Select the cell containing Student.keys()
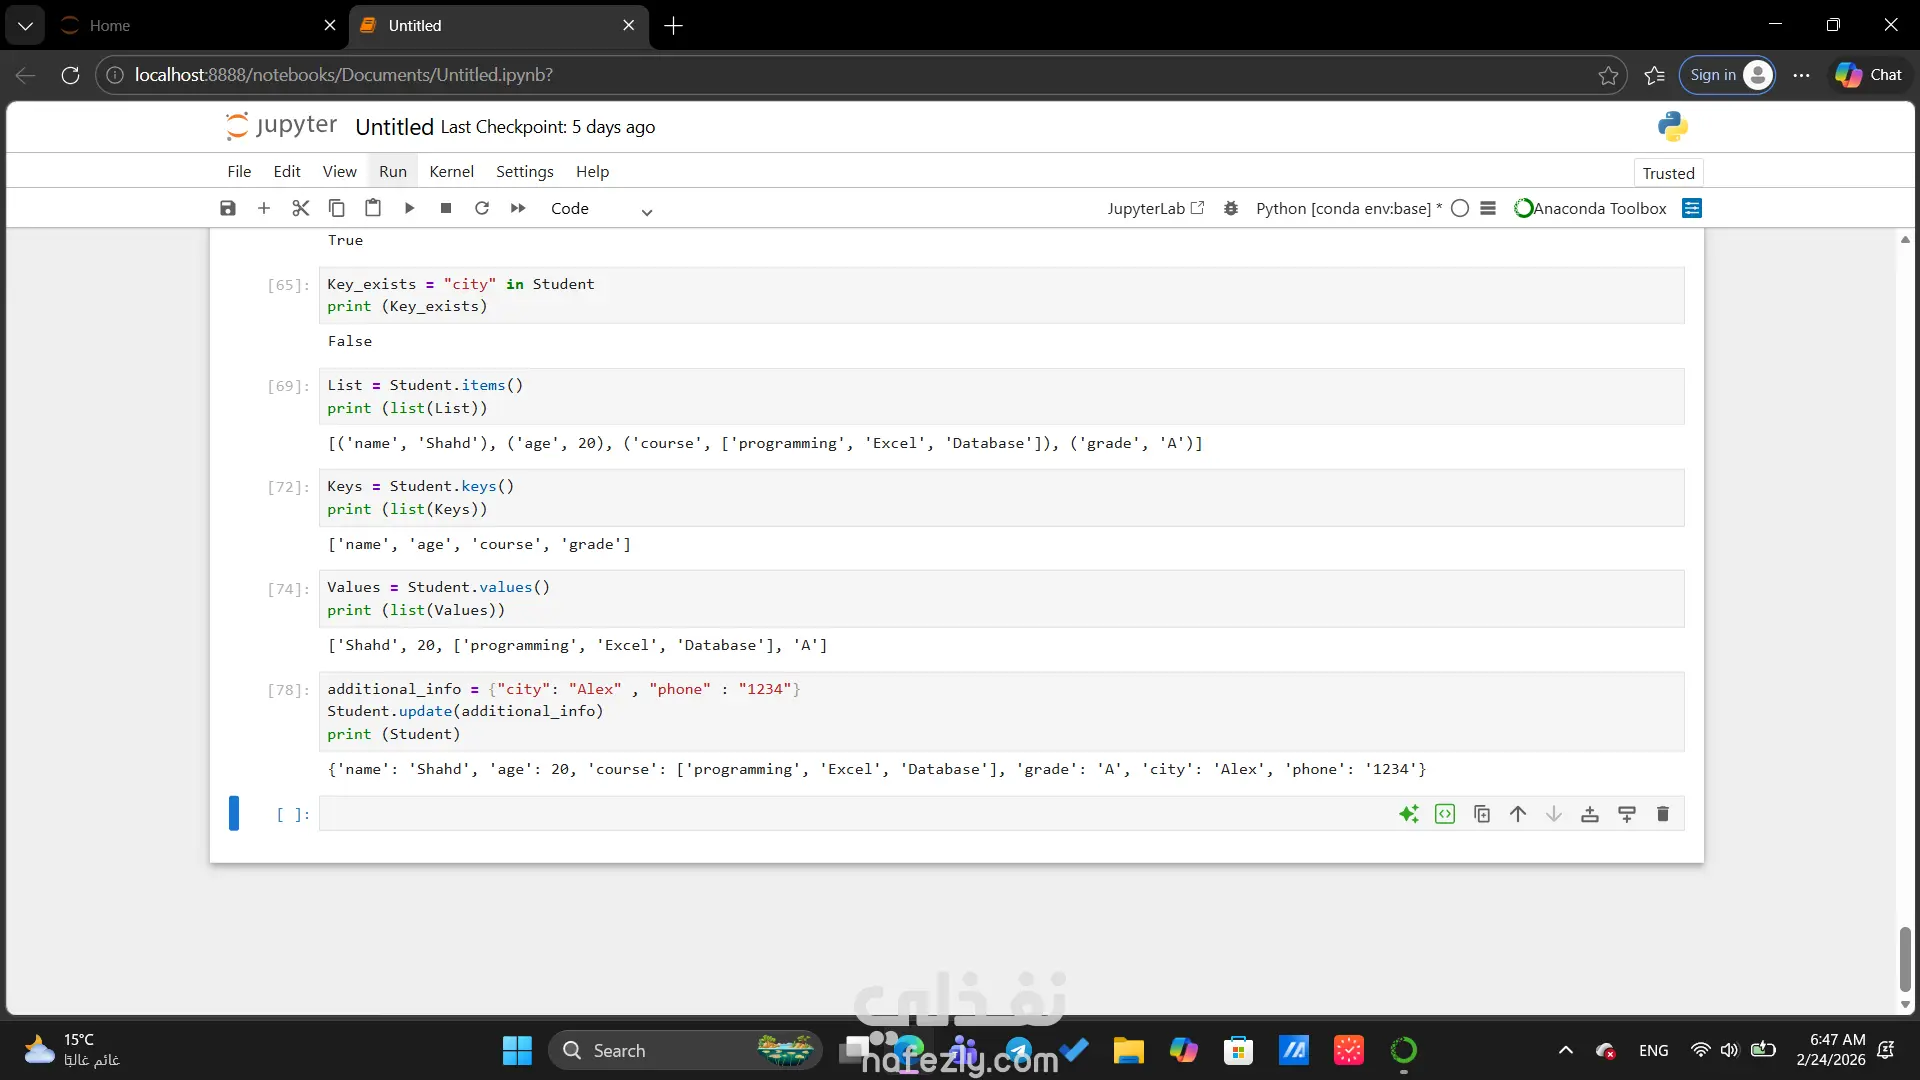 tap(1001, 497)
